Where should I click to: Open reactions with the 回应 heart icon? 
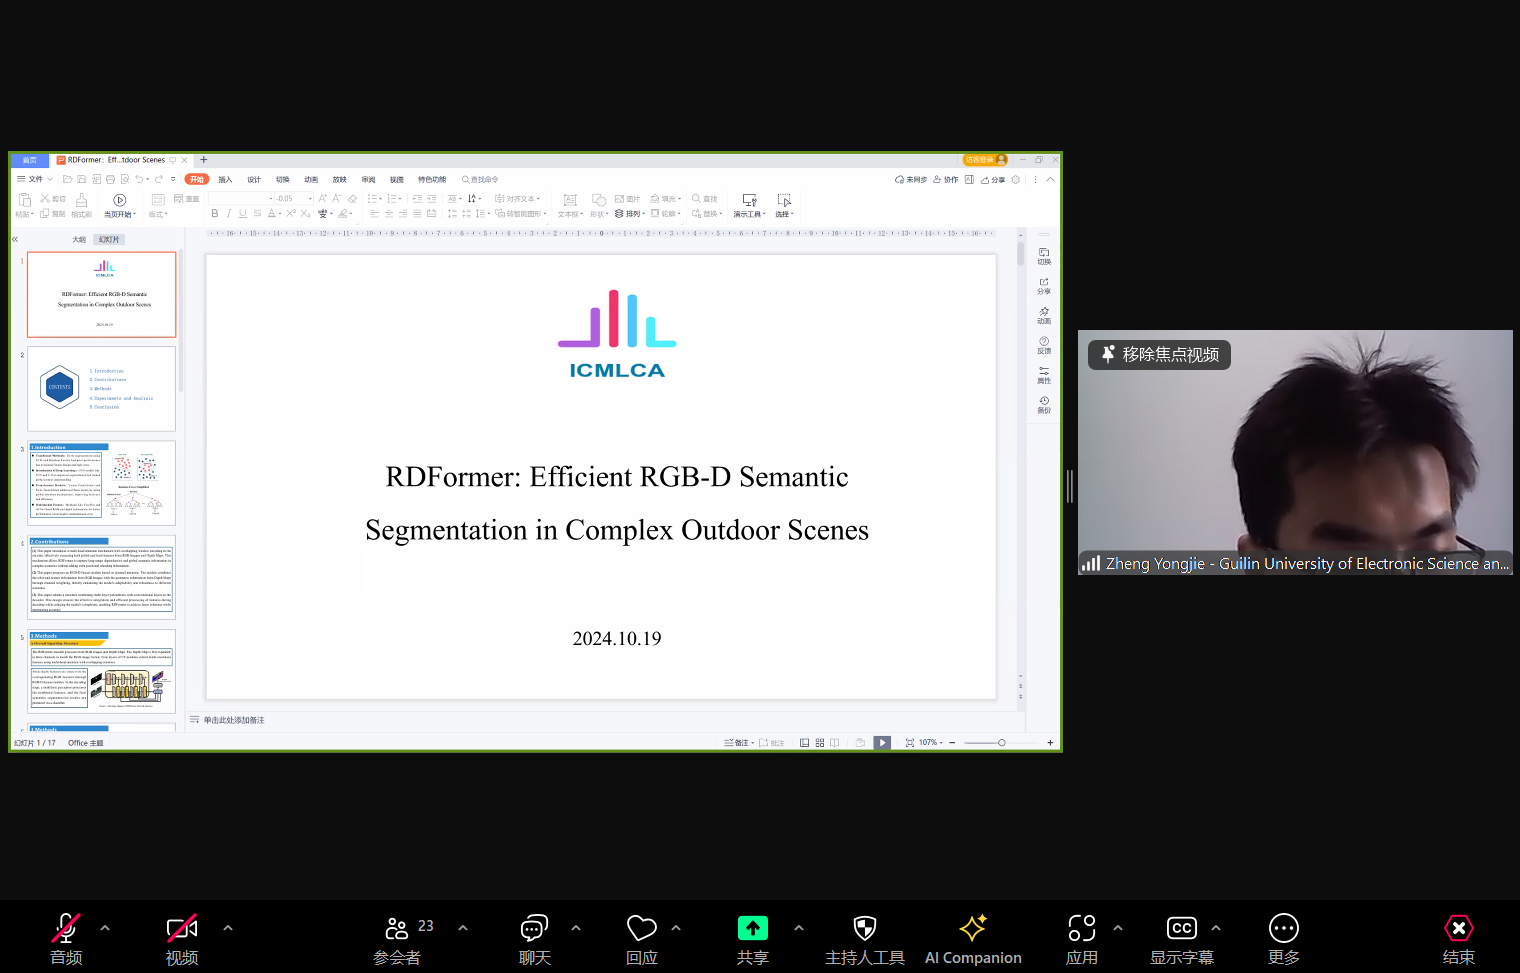(x=642, y=938)
